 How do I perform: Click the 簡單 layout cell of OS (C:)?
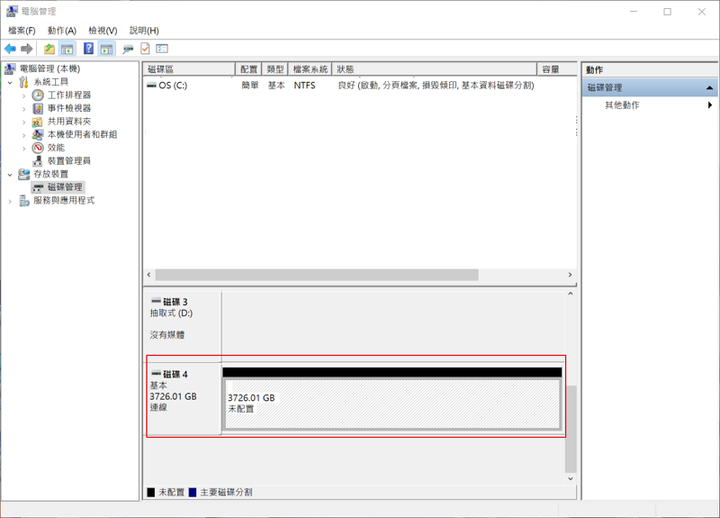click(x=250, y=85)
